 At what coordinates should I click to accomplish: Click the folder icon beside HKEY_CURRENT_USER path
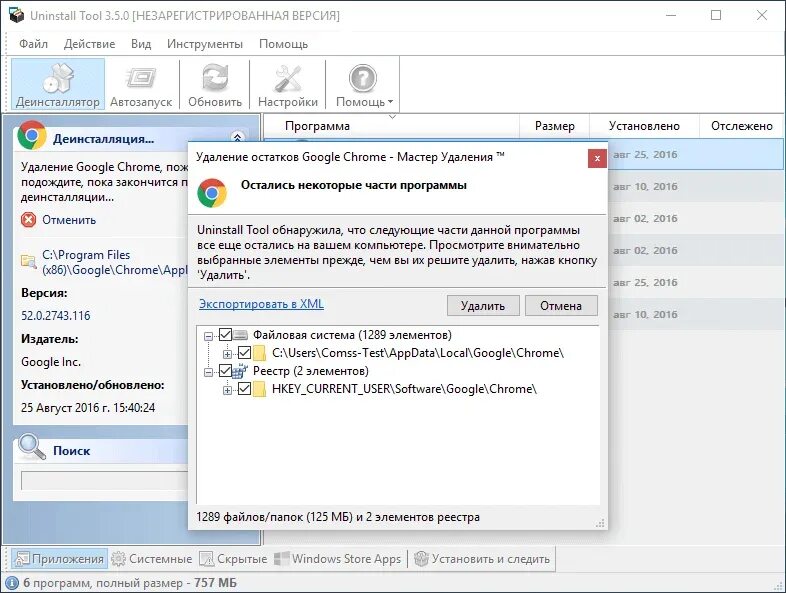click(x=259, y=389)
